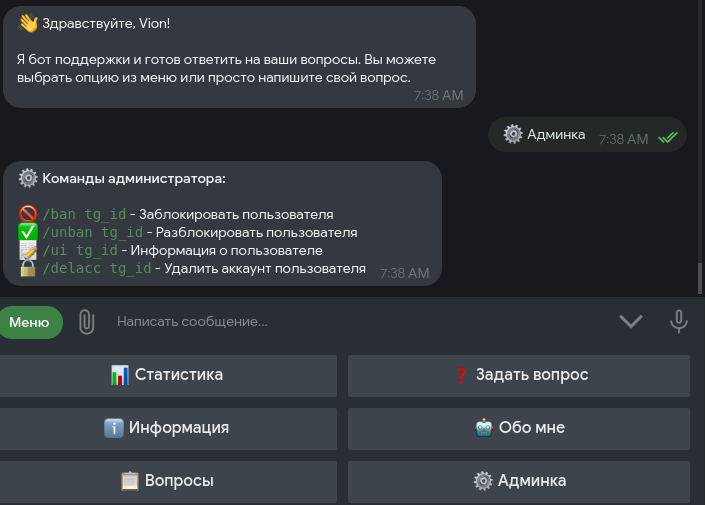The height and width of the screenshot is (505, 705).
Task: Click the Информация о пользователе description
Action: click(x=227, y=250)
